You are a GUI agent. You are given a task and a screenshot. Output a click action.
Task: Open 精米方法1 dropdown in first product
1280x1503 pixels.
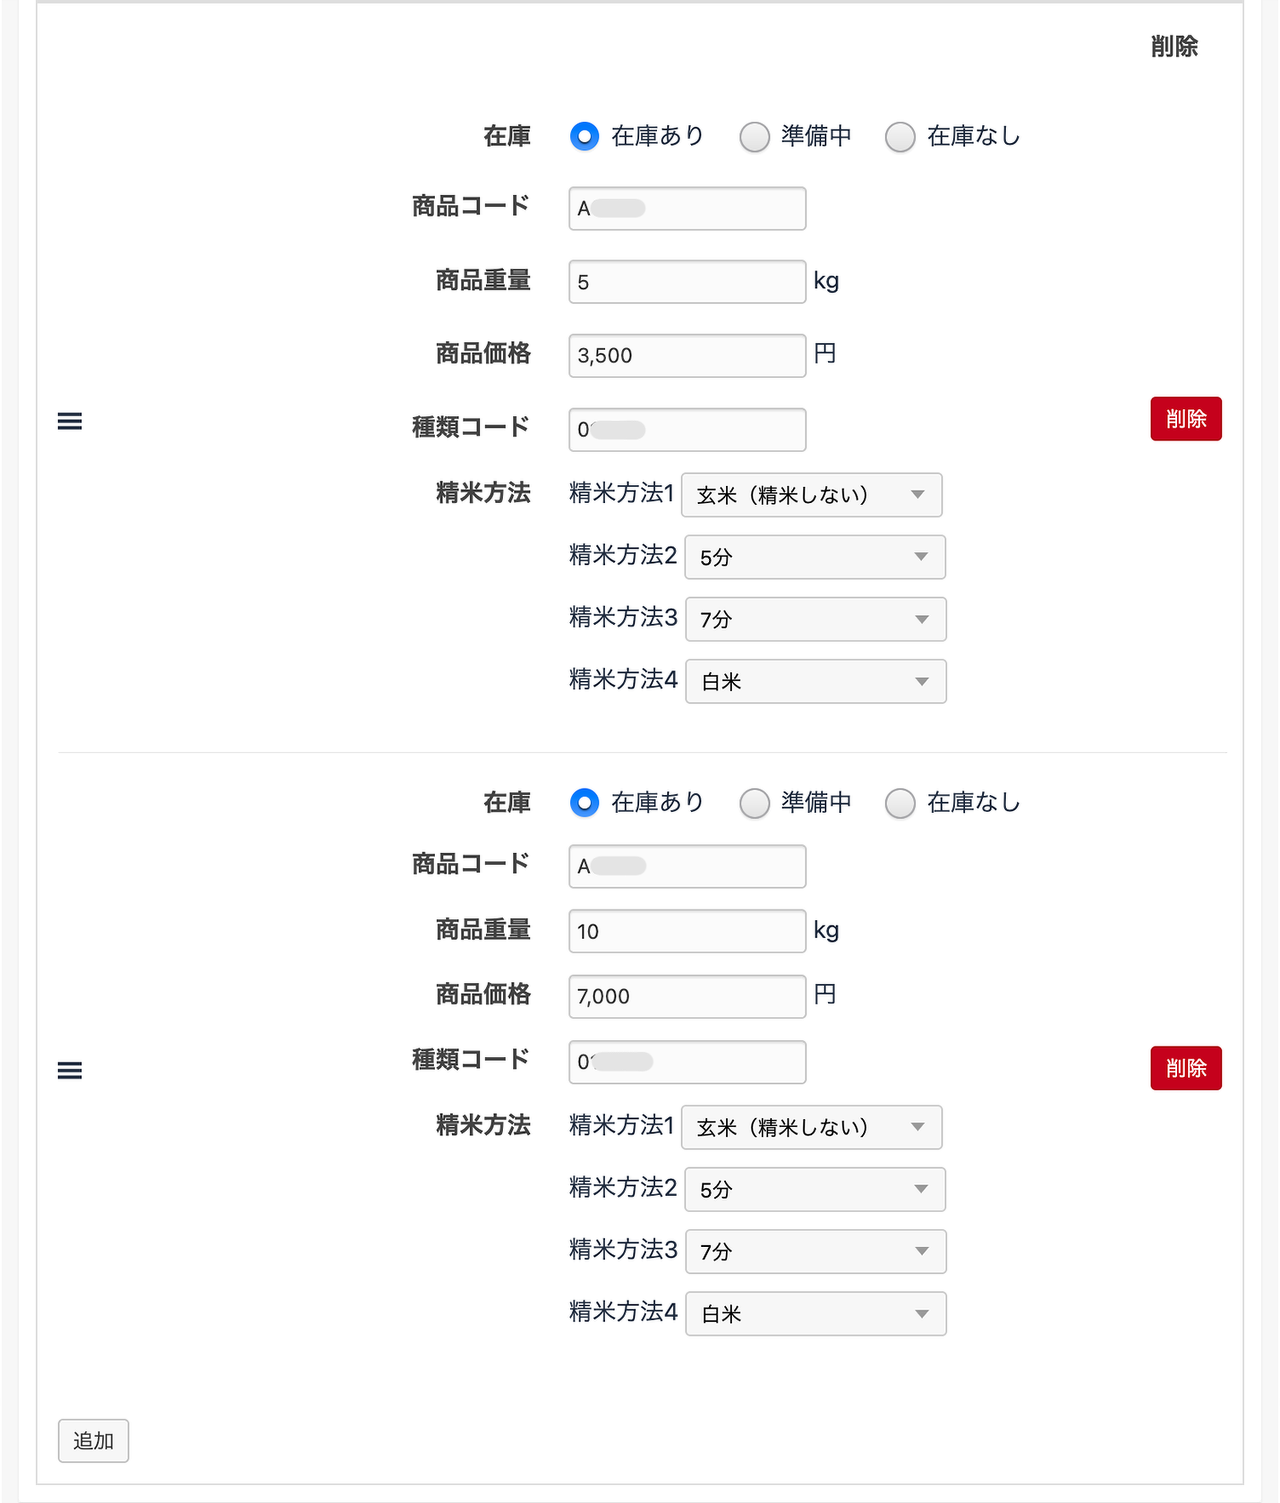811,495
